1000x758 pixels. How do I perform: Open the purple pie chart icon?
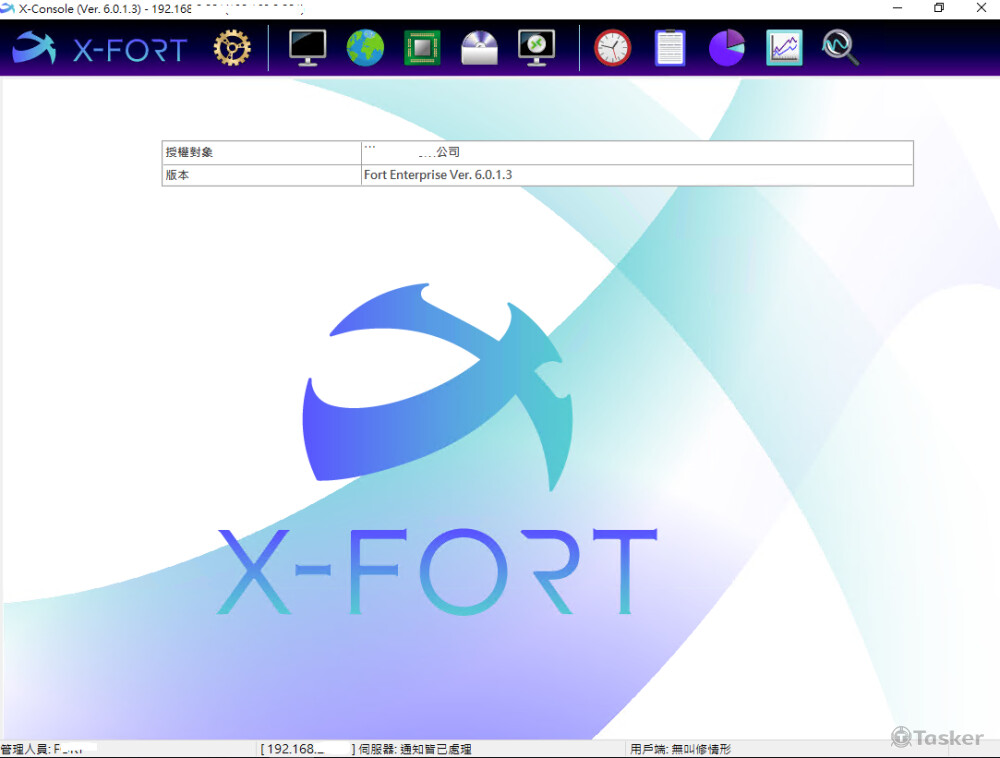tap(727, 47)
